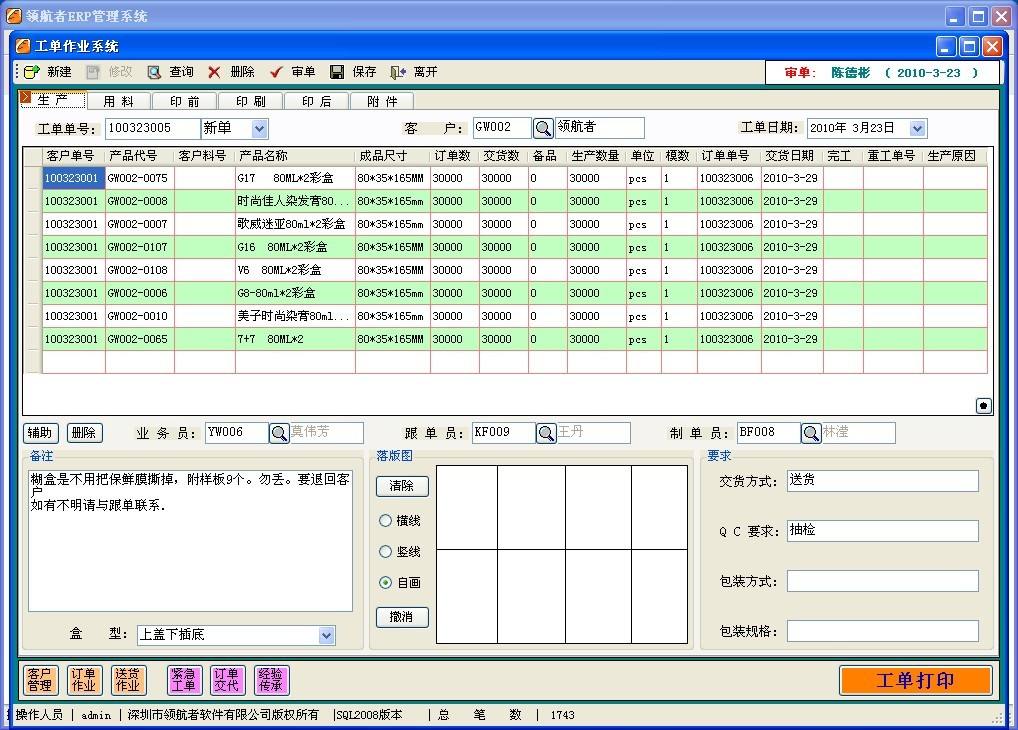Click the 经验传承 pink shortcut icon
Screen dimensions: 1018x730
(x=271, y=680)
